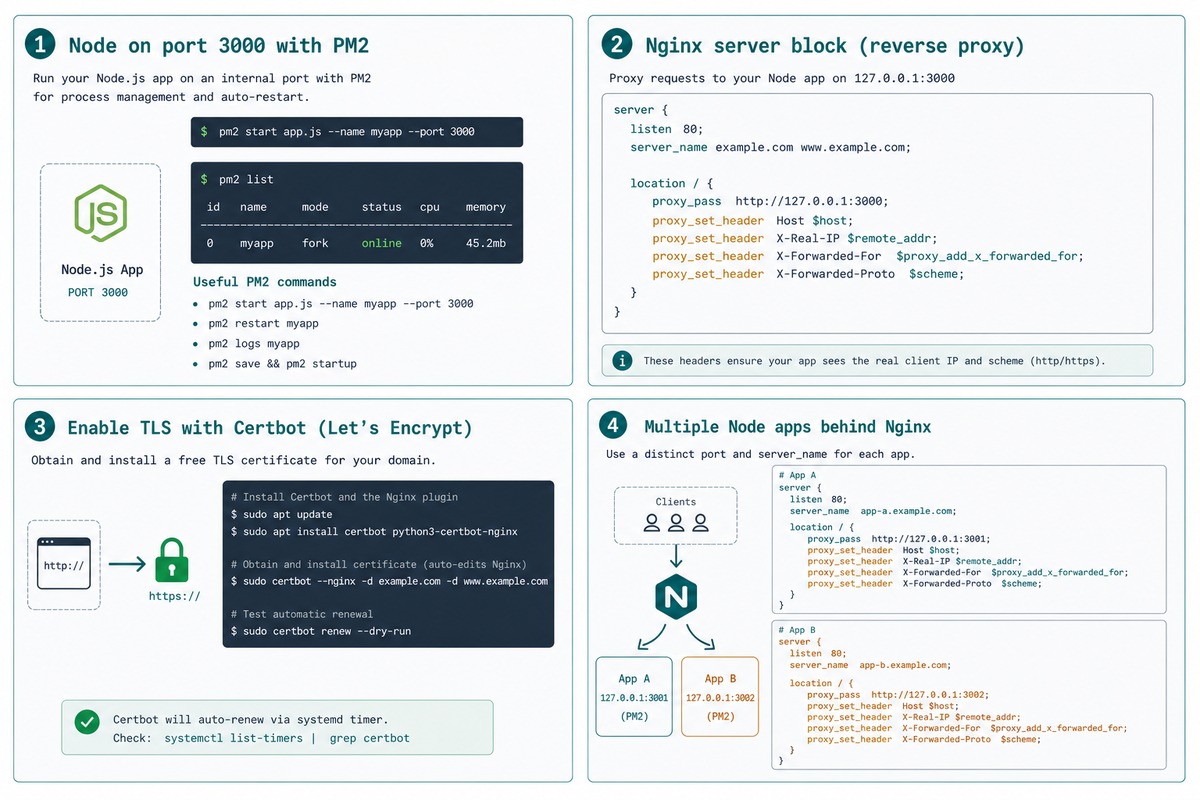Click the green "online" status value
Image resolution: width=1200 pixels, height=800 pixels.
(x=382, y=243)
